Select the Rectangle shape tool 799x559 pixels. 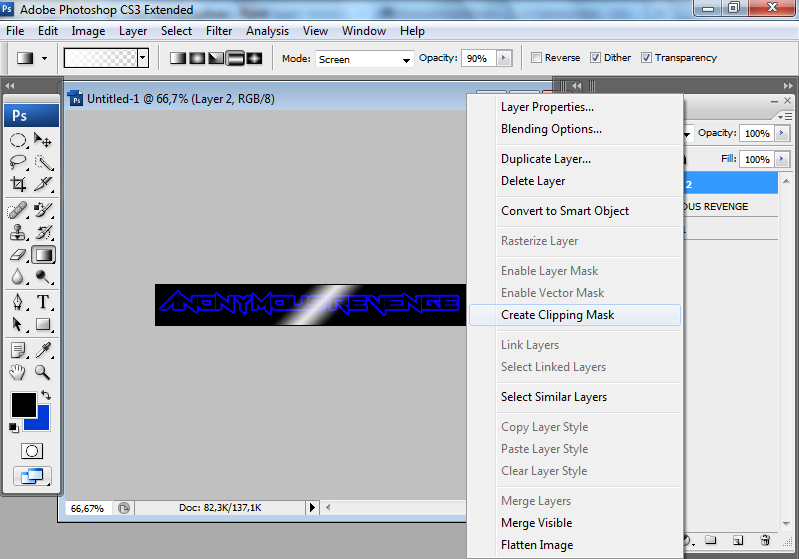[43, 324]
